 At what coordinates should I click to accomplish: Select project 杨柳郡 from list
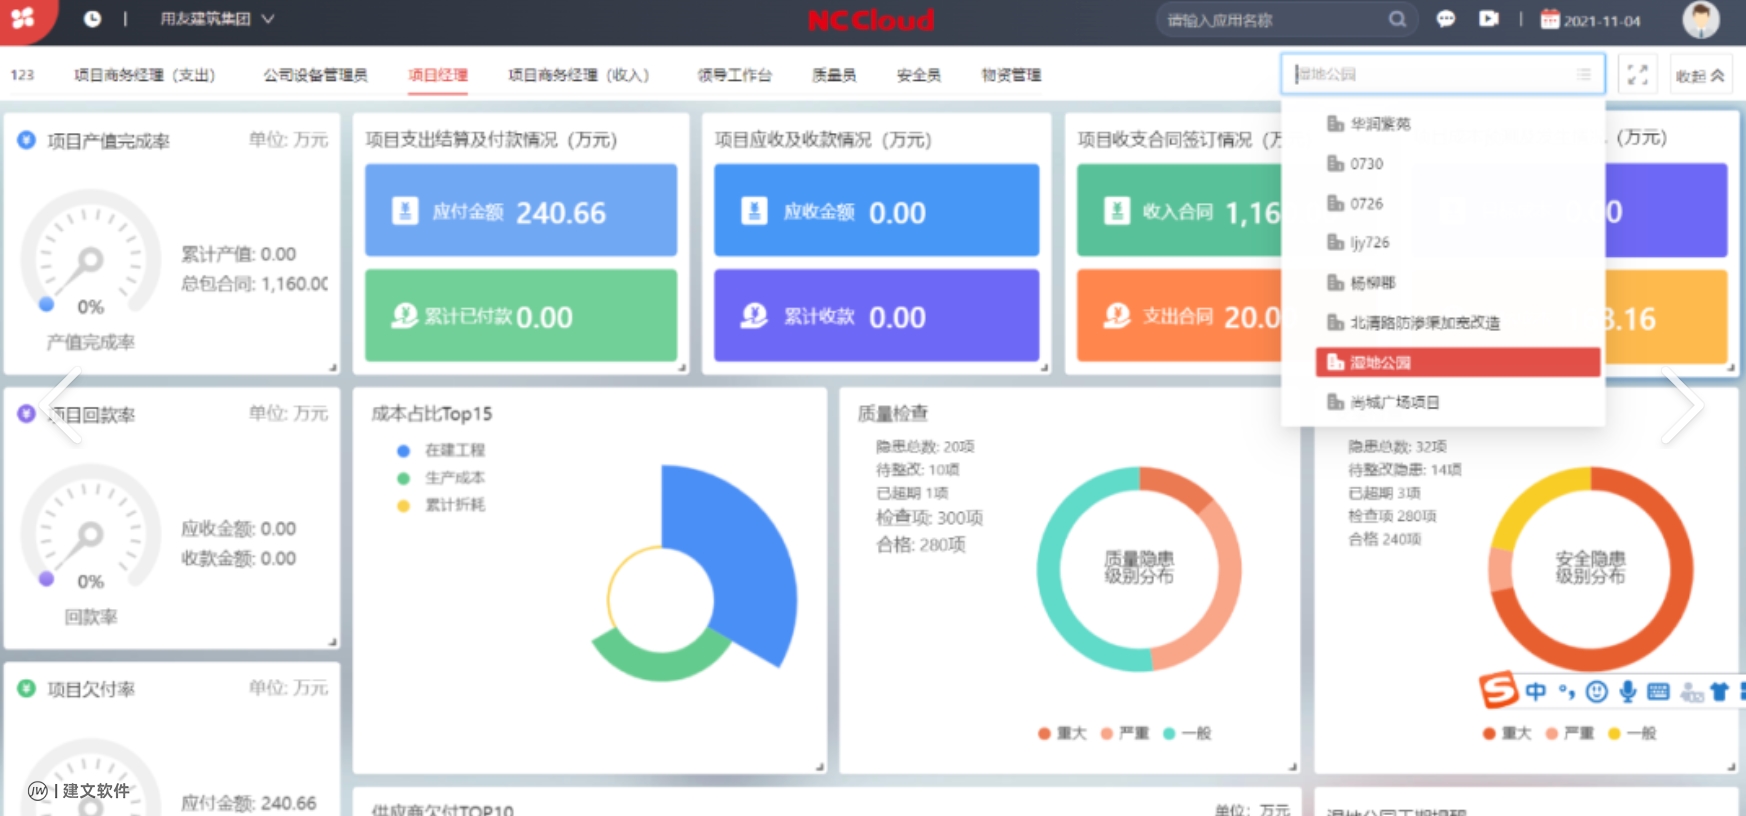[x=1458, y=283]
